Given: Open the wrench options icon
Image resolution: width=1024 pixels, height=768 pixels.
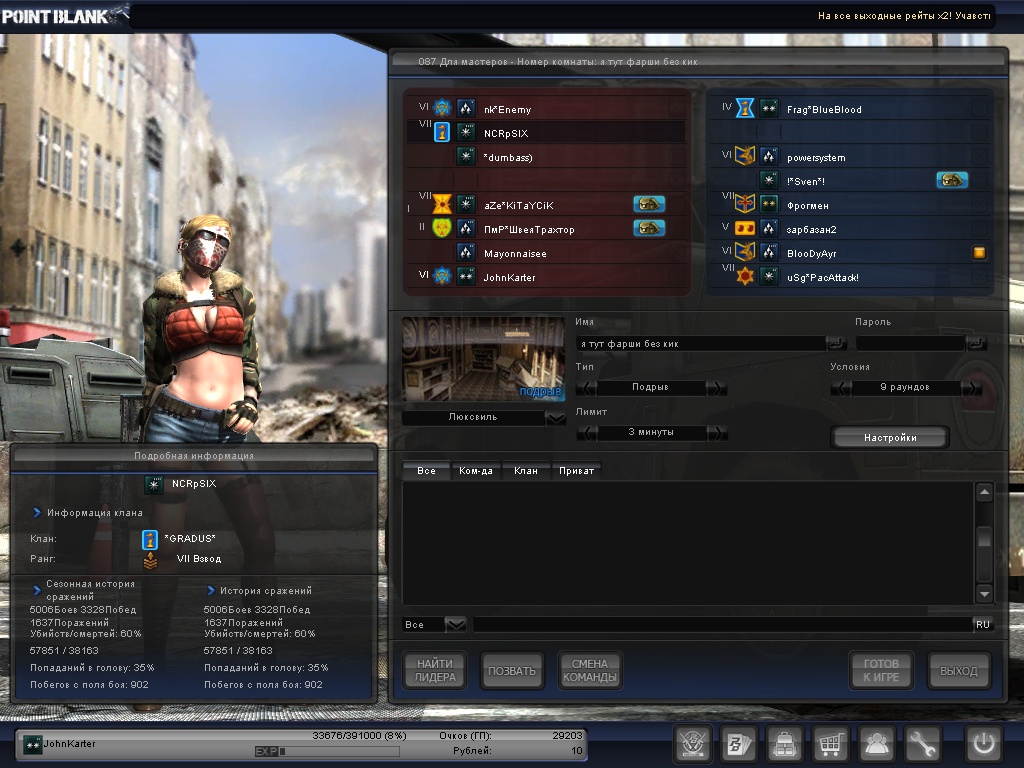Looking at the screenshot, I should tap(923, 744).
